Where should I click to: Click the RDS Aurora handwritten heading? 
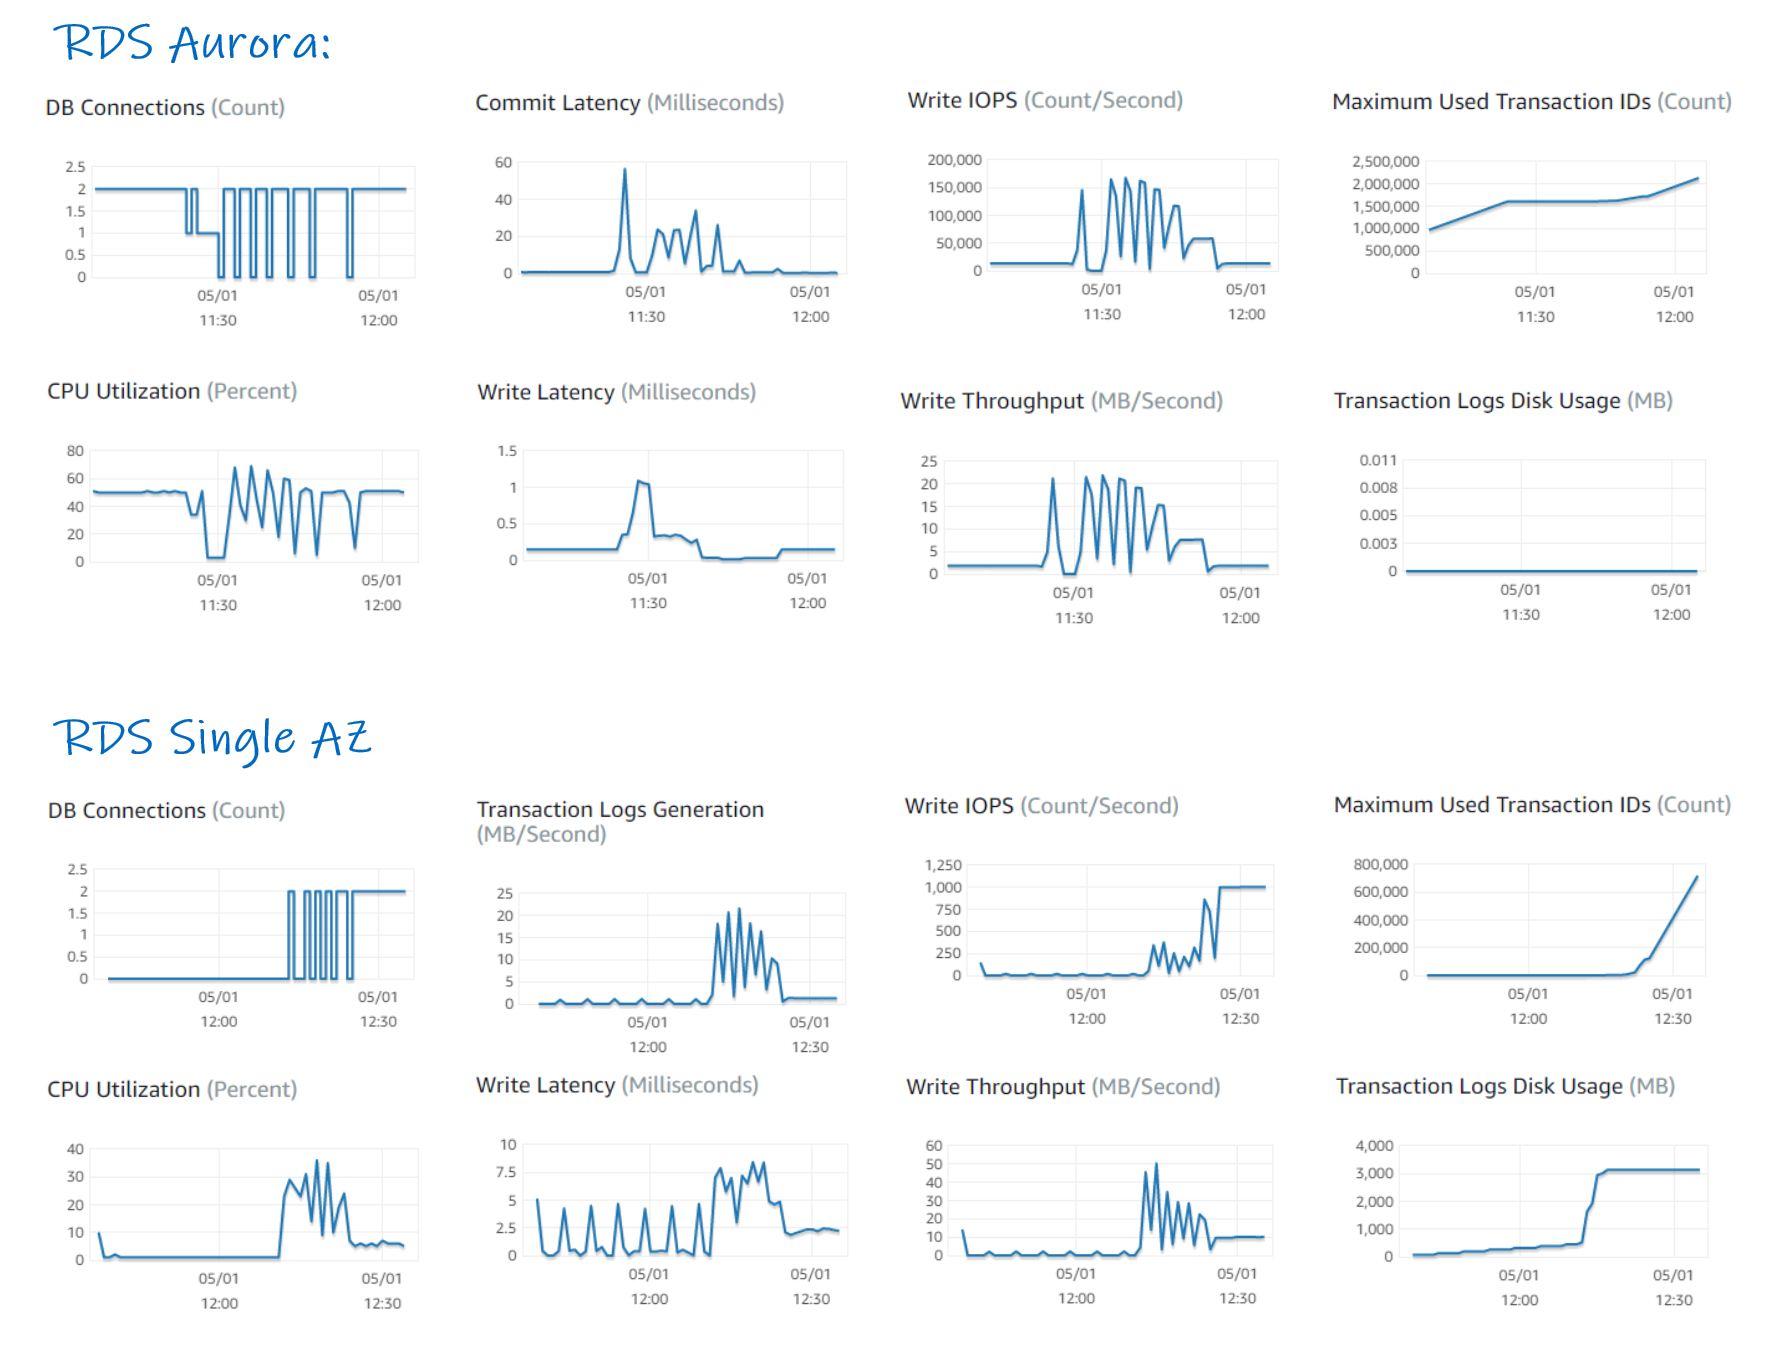(192, 43)
